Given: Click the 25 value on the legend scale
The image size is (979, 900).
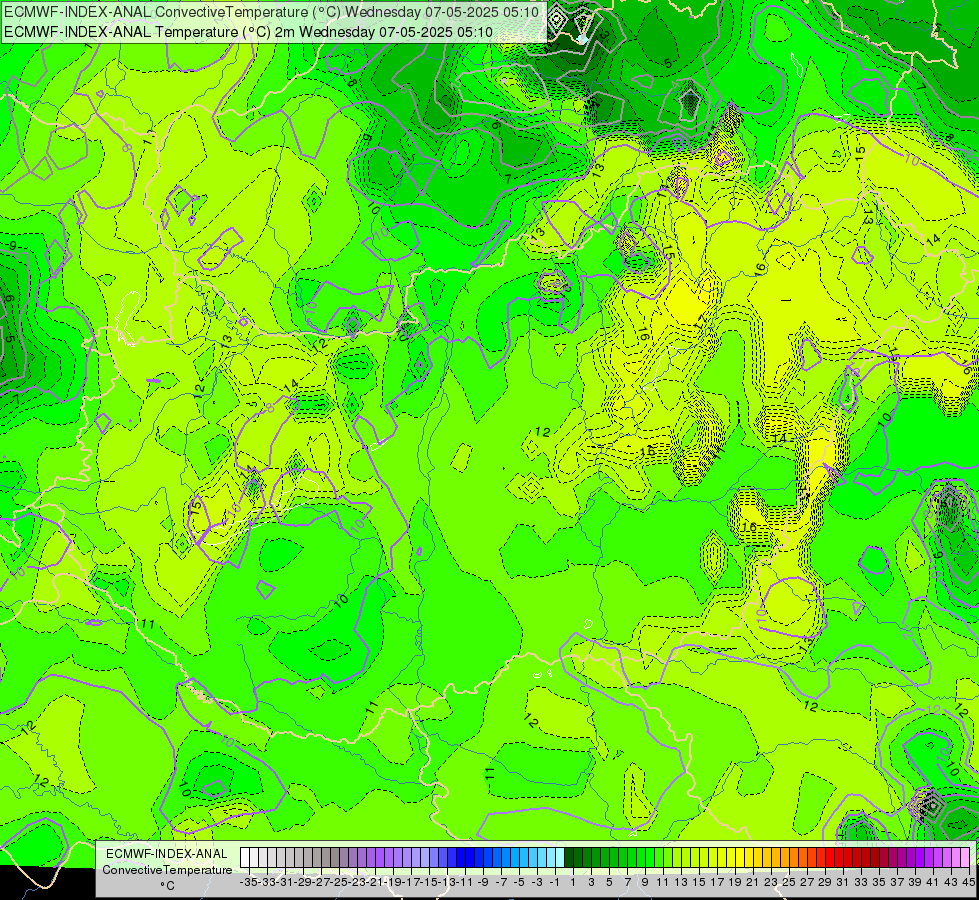Looking at the screenshot, I should [789, 883].
